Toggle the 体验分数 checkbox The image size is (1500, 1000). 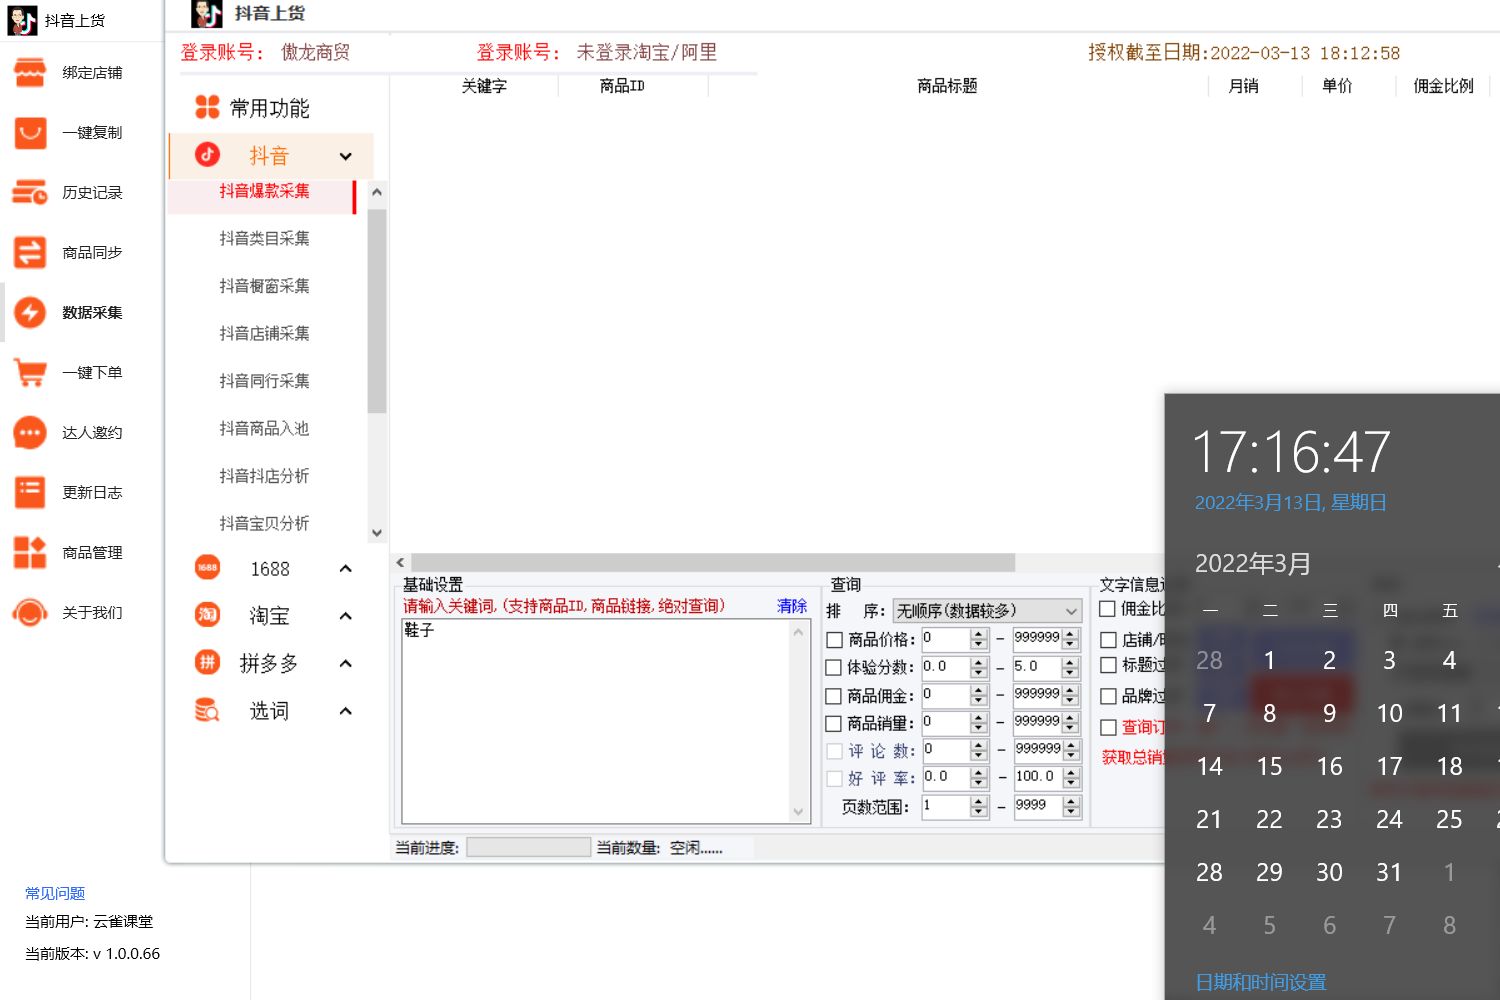(834, 668)
